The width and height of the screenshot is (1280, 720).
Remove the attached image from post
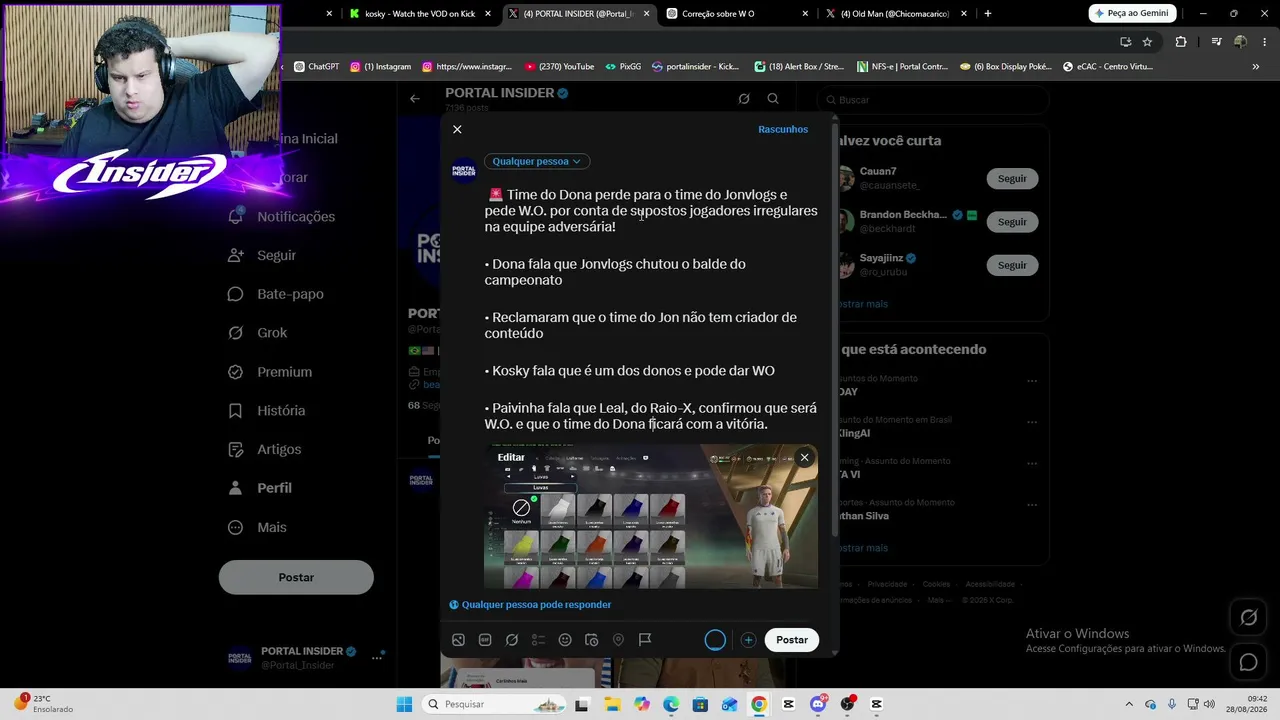click(804, 458)
